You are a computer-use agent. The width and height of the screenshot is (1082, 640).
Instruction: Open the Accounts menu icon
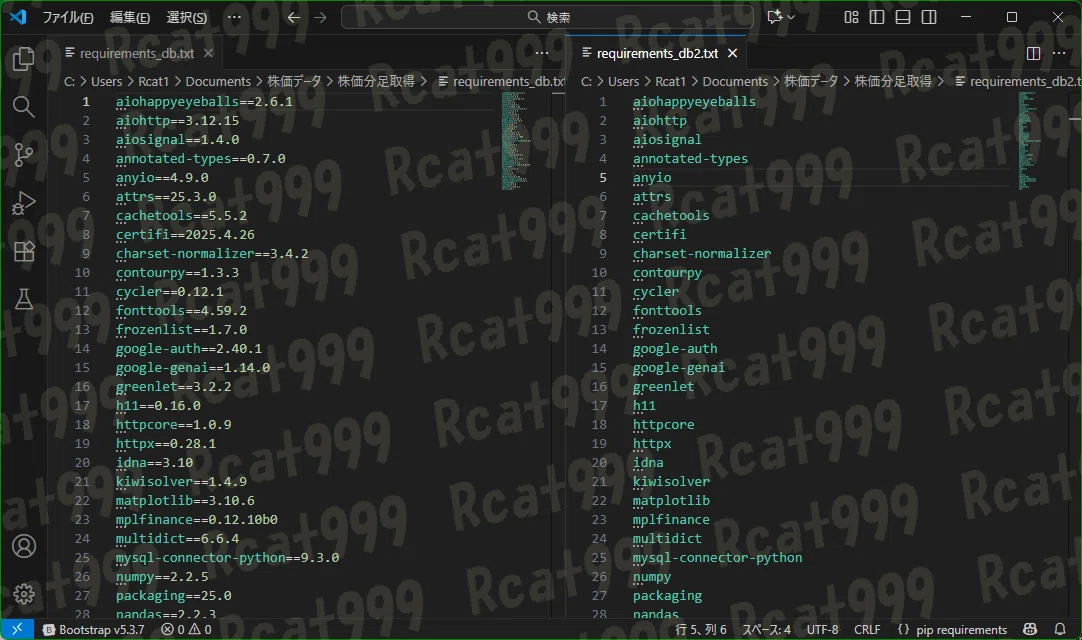23,546
